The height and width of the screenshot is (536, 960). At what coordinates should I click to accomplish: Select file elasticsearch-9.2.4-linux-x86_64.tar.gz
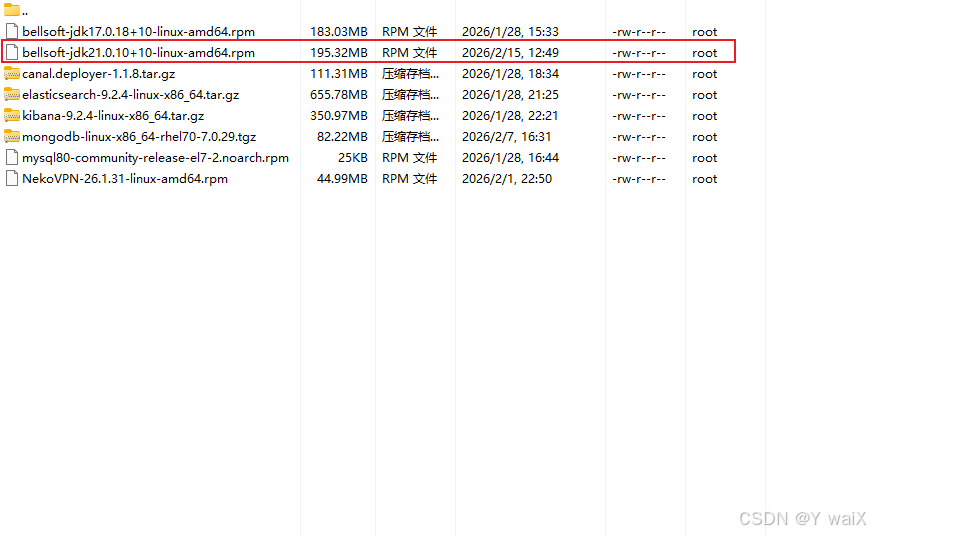[130, 95]
